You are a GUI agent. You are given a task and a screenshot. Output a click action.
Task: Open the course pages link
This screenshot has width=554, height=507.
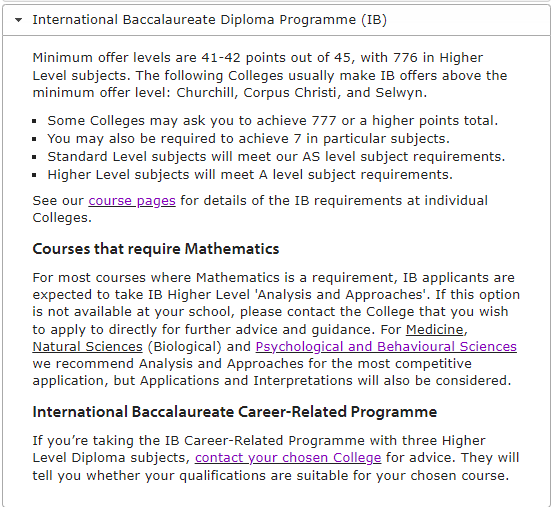pyautogui.click(x=132, y=201)
